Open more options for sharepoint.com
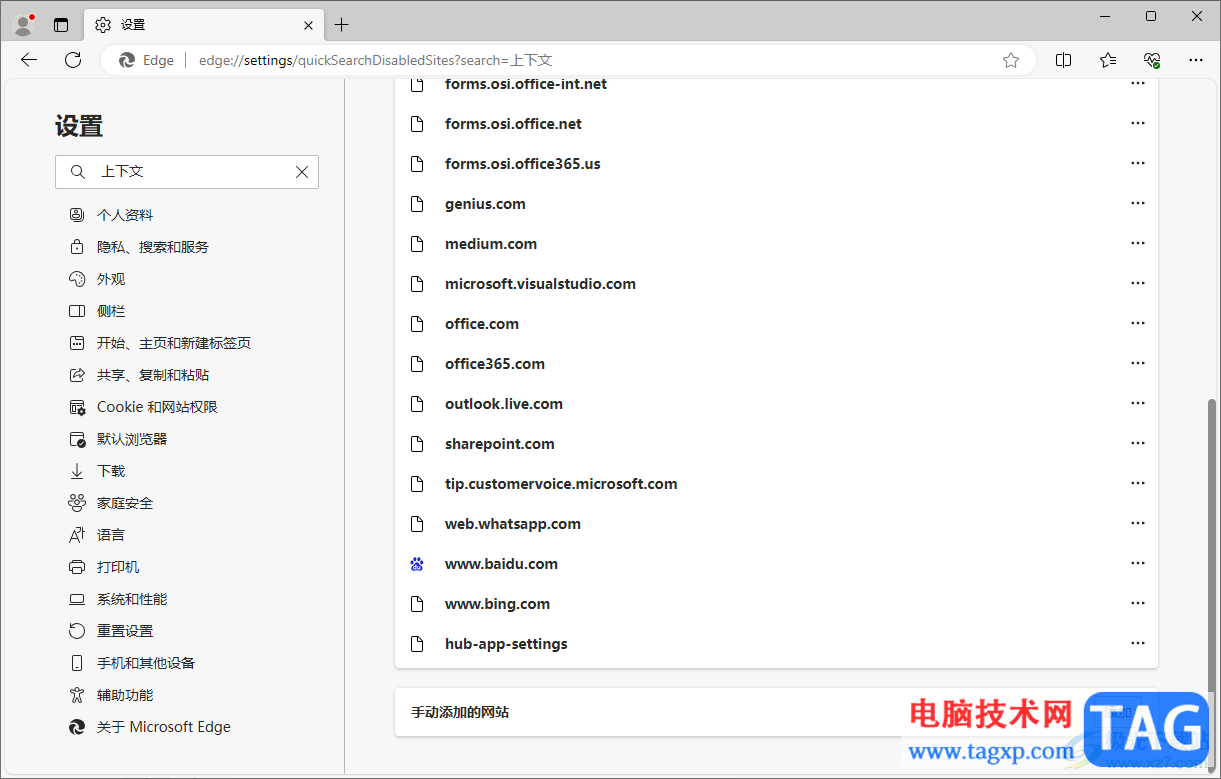Viewport: 1221px width, 779px height. pyautogui.click(x=1137, y=443)
